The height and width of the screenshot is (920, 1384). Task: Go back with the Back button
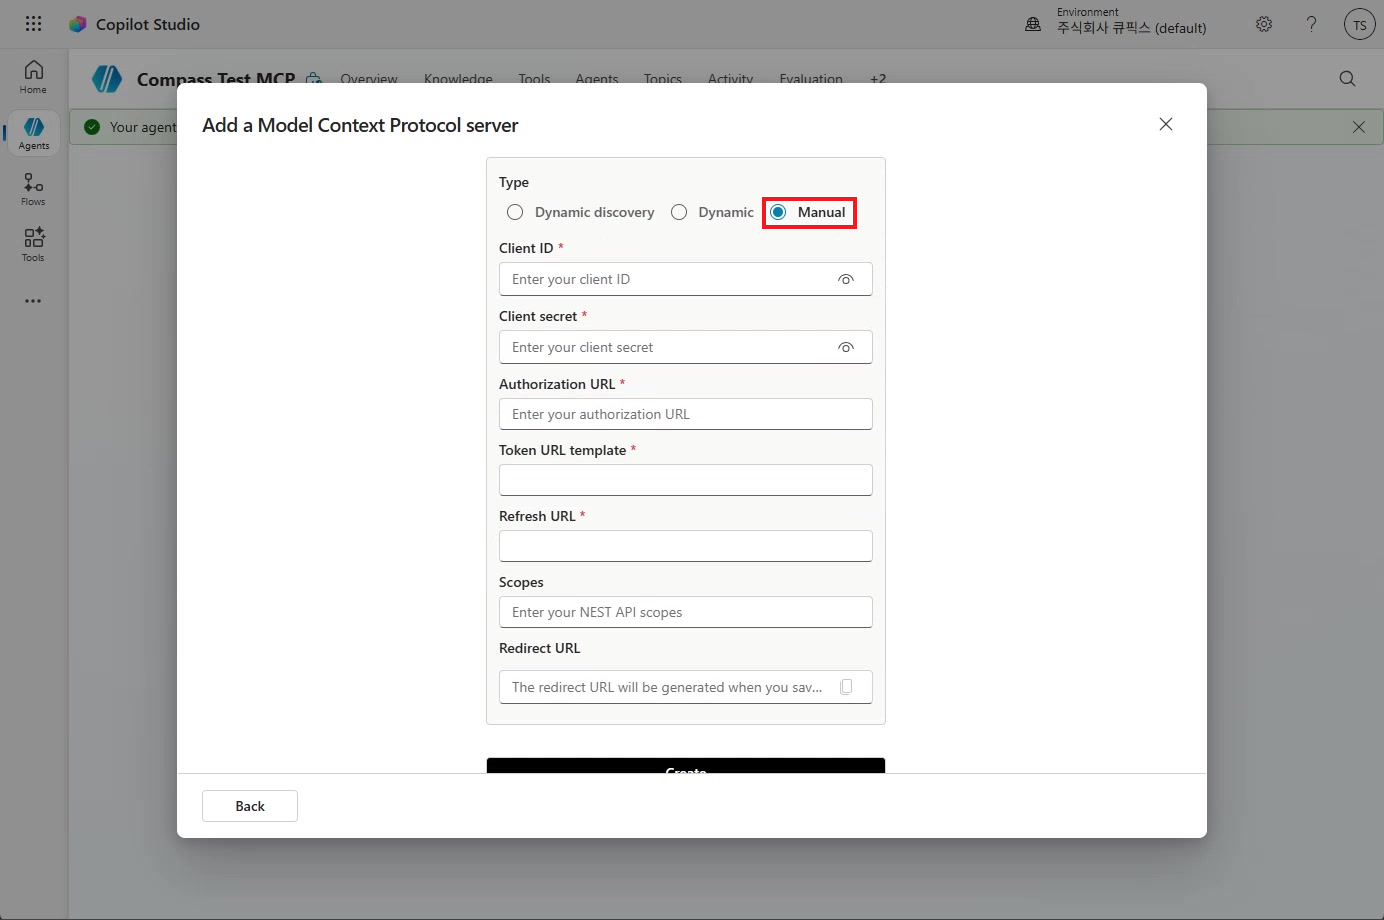(250, 806)
